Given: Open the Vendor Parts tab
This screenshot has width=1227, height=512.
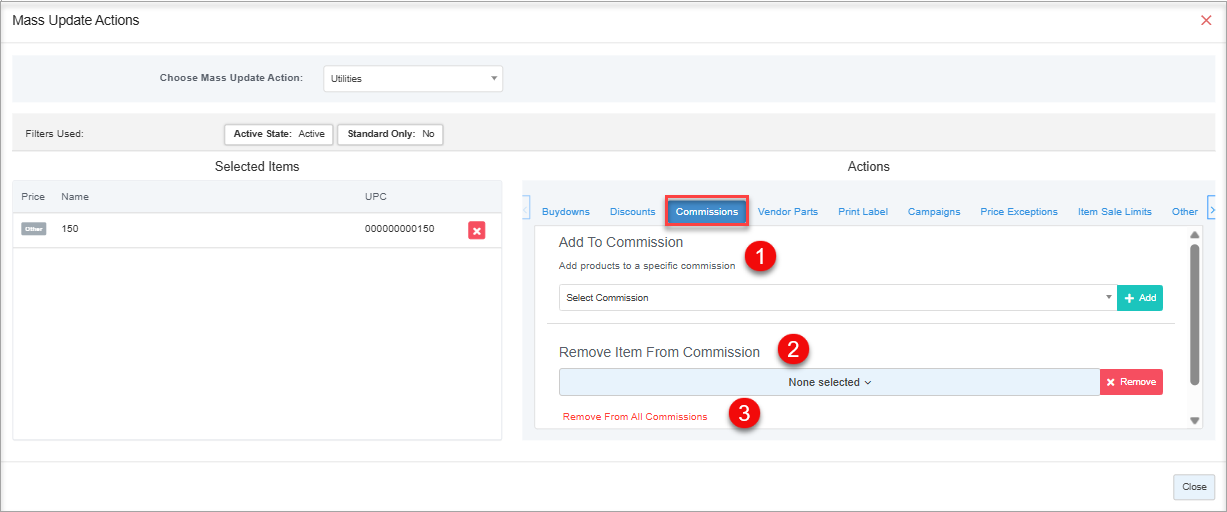Looking at the screenshot, I should [787, 212].
